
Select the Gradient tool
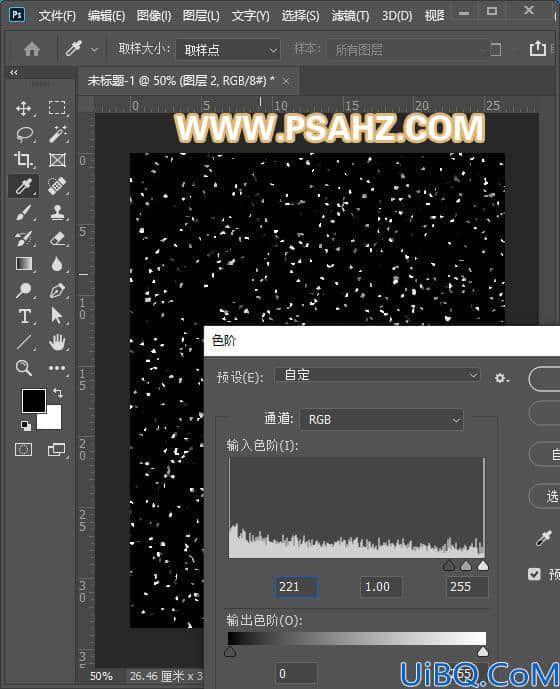[x=23, y=264]
